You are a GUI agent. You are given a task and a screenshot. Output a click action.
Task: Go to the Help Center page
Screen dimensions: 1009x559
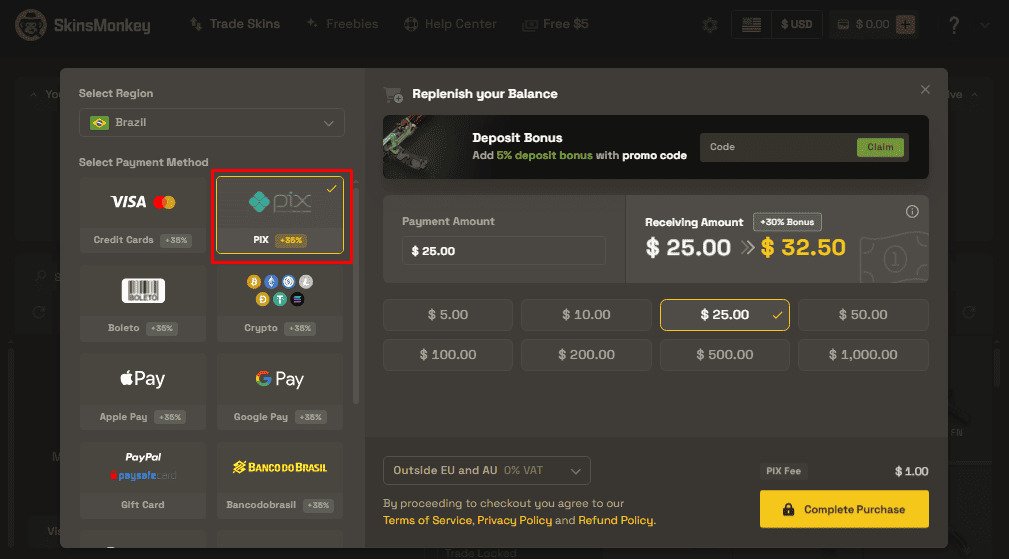[x=450, y=24]
